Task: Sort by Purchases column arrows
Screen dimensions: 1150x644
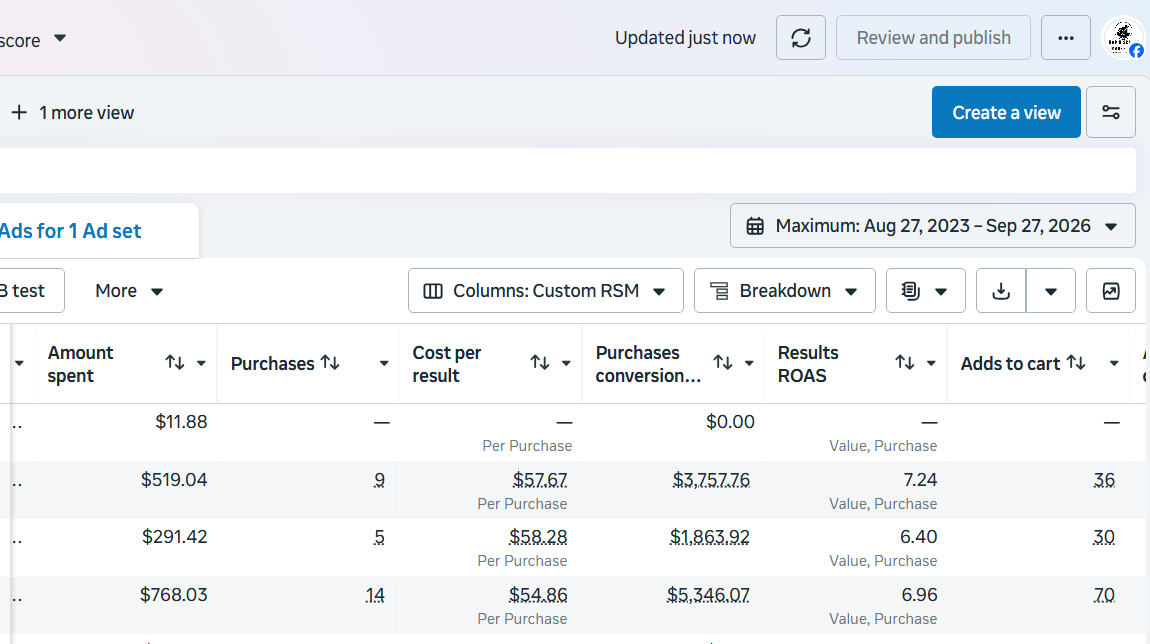Action: tap(330, 362)
